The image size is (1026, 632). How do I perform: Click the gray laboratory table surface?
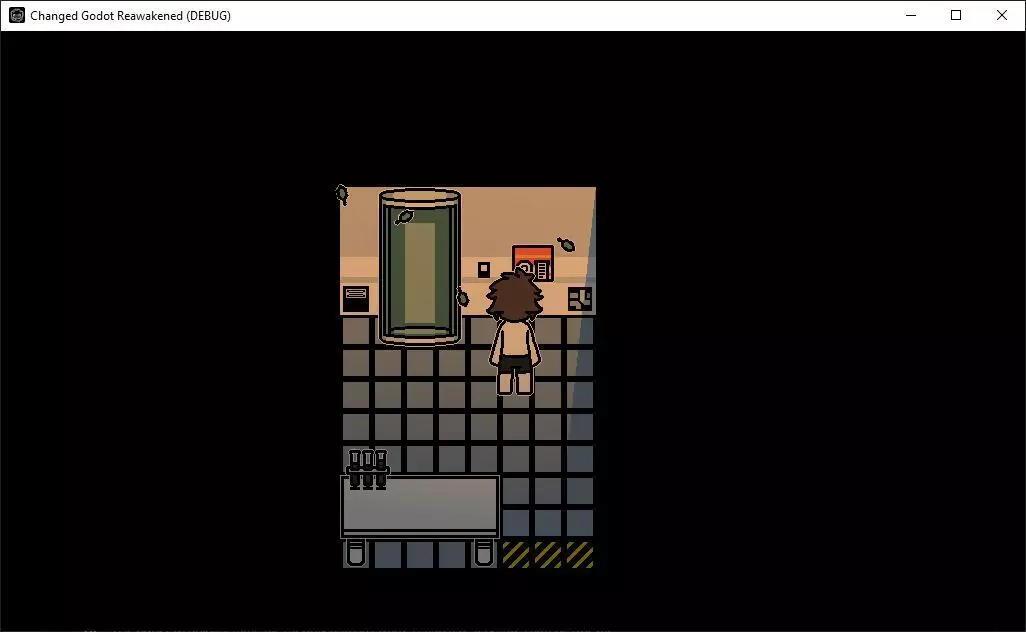point(420,507)
